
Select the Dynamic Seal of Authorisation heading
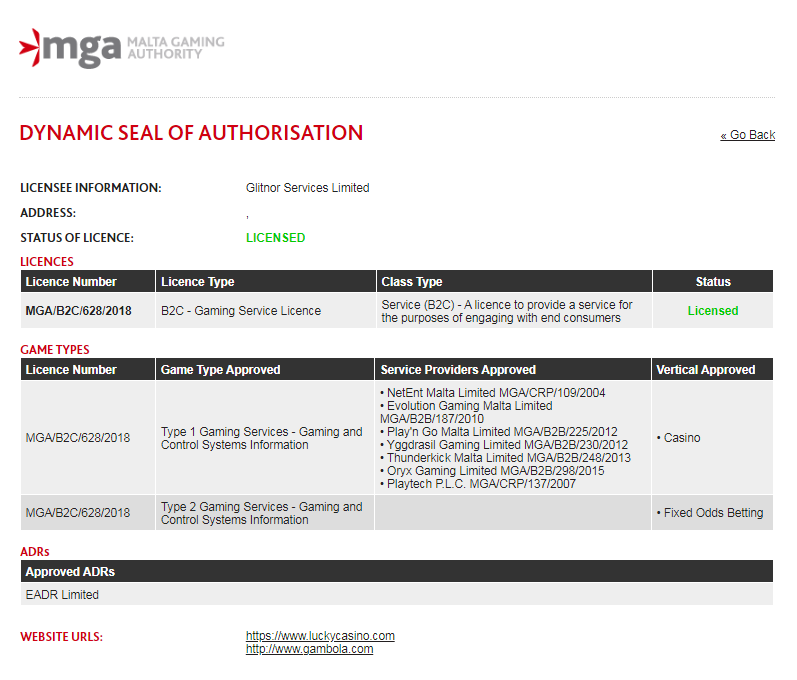click(x=191, y=133)
